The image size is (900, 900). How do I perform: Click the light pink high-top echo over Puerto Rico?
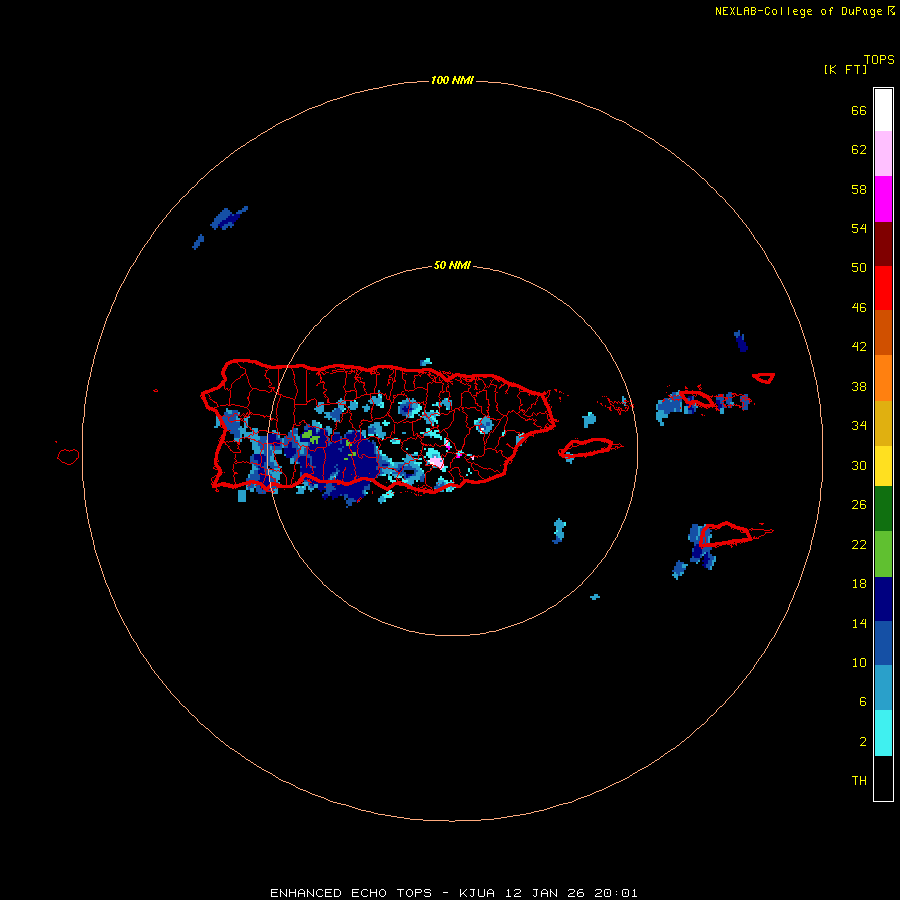click(436, 461)
